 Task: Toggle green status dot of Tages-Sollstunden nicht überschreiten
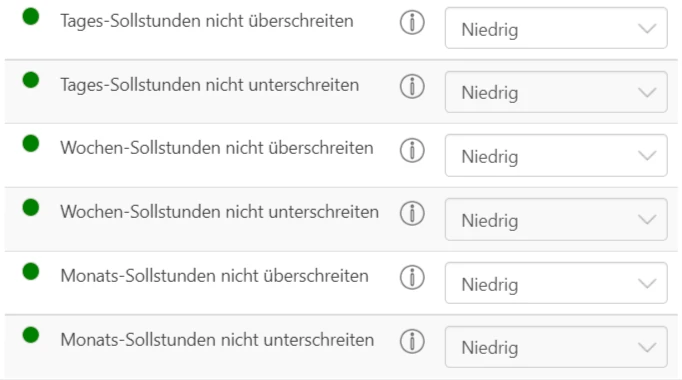tap(31, 17)
